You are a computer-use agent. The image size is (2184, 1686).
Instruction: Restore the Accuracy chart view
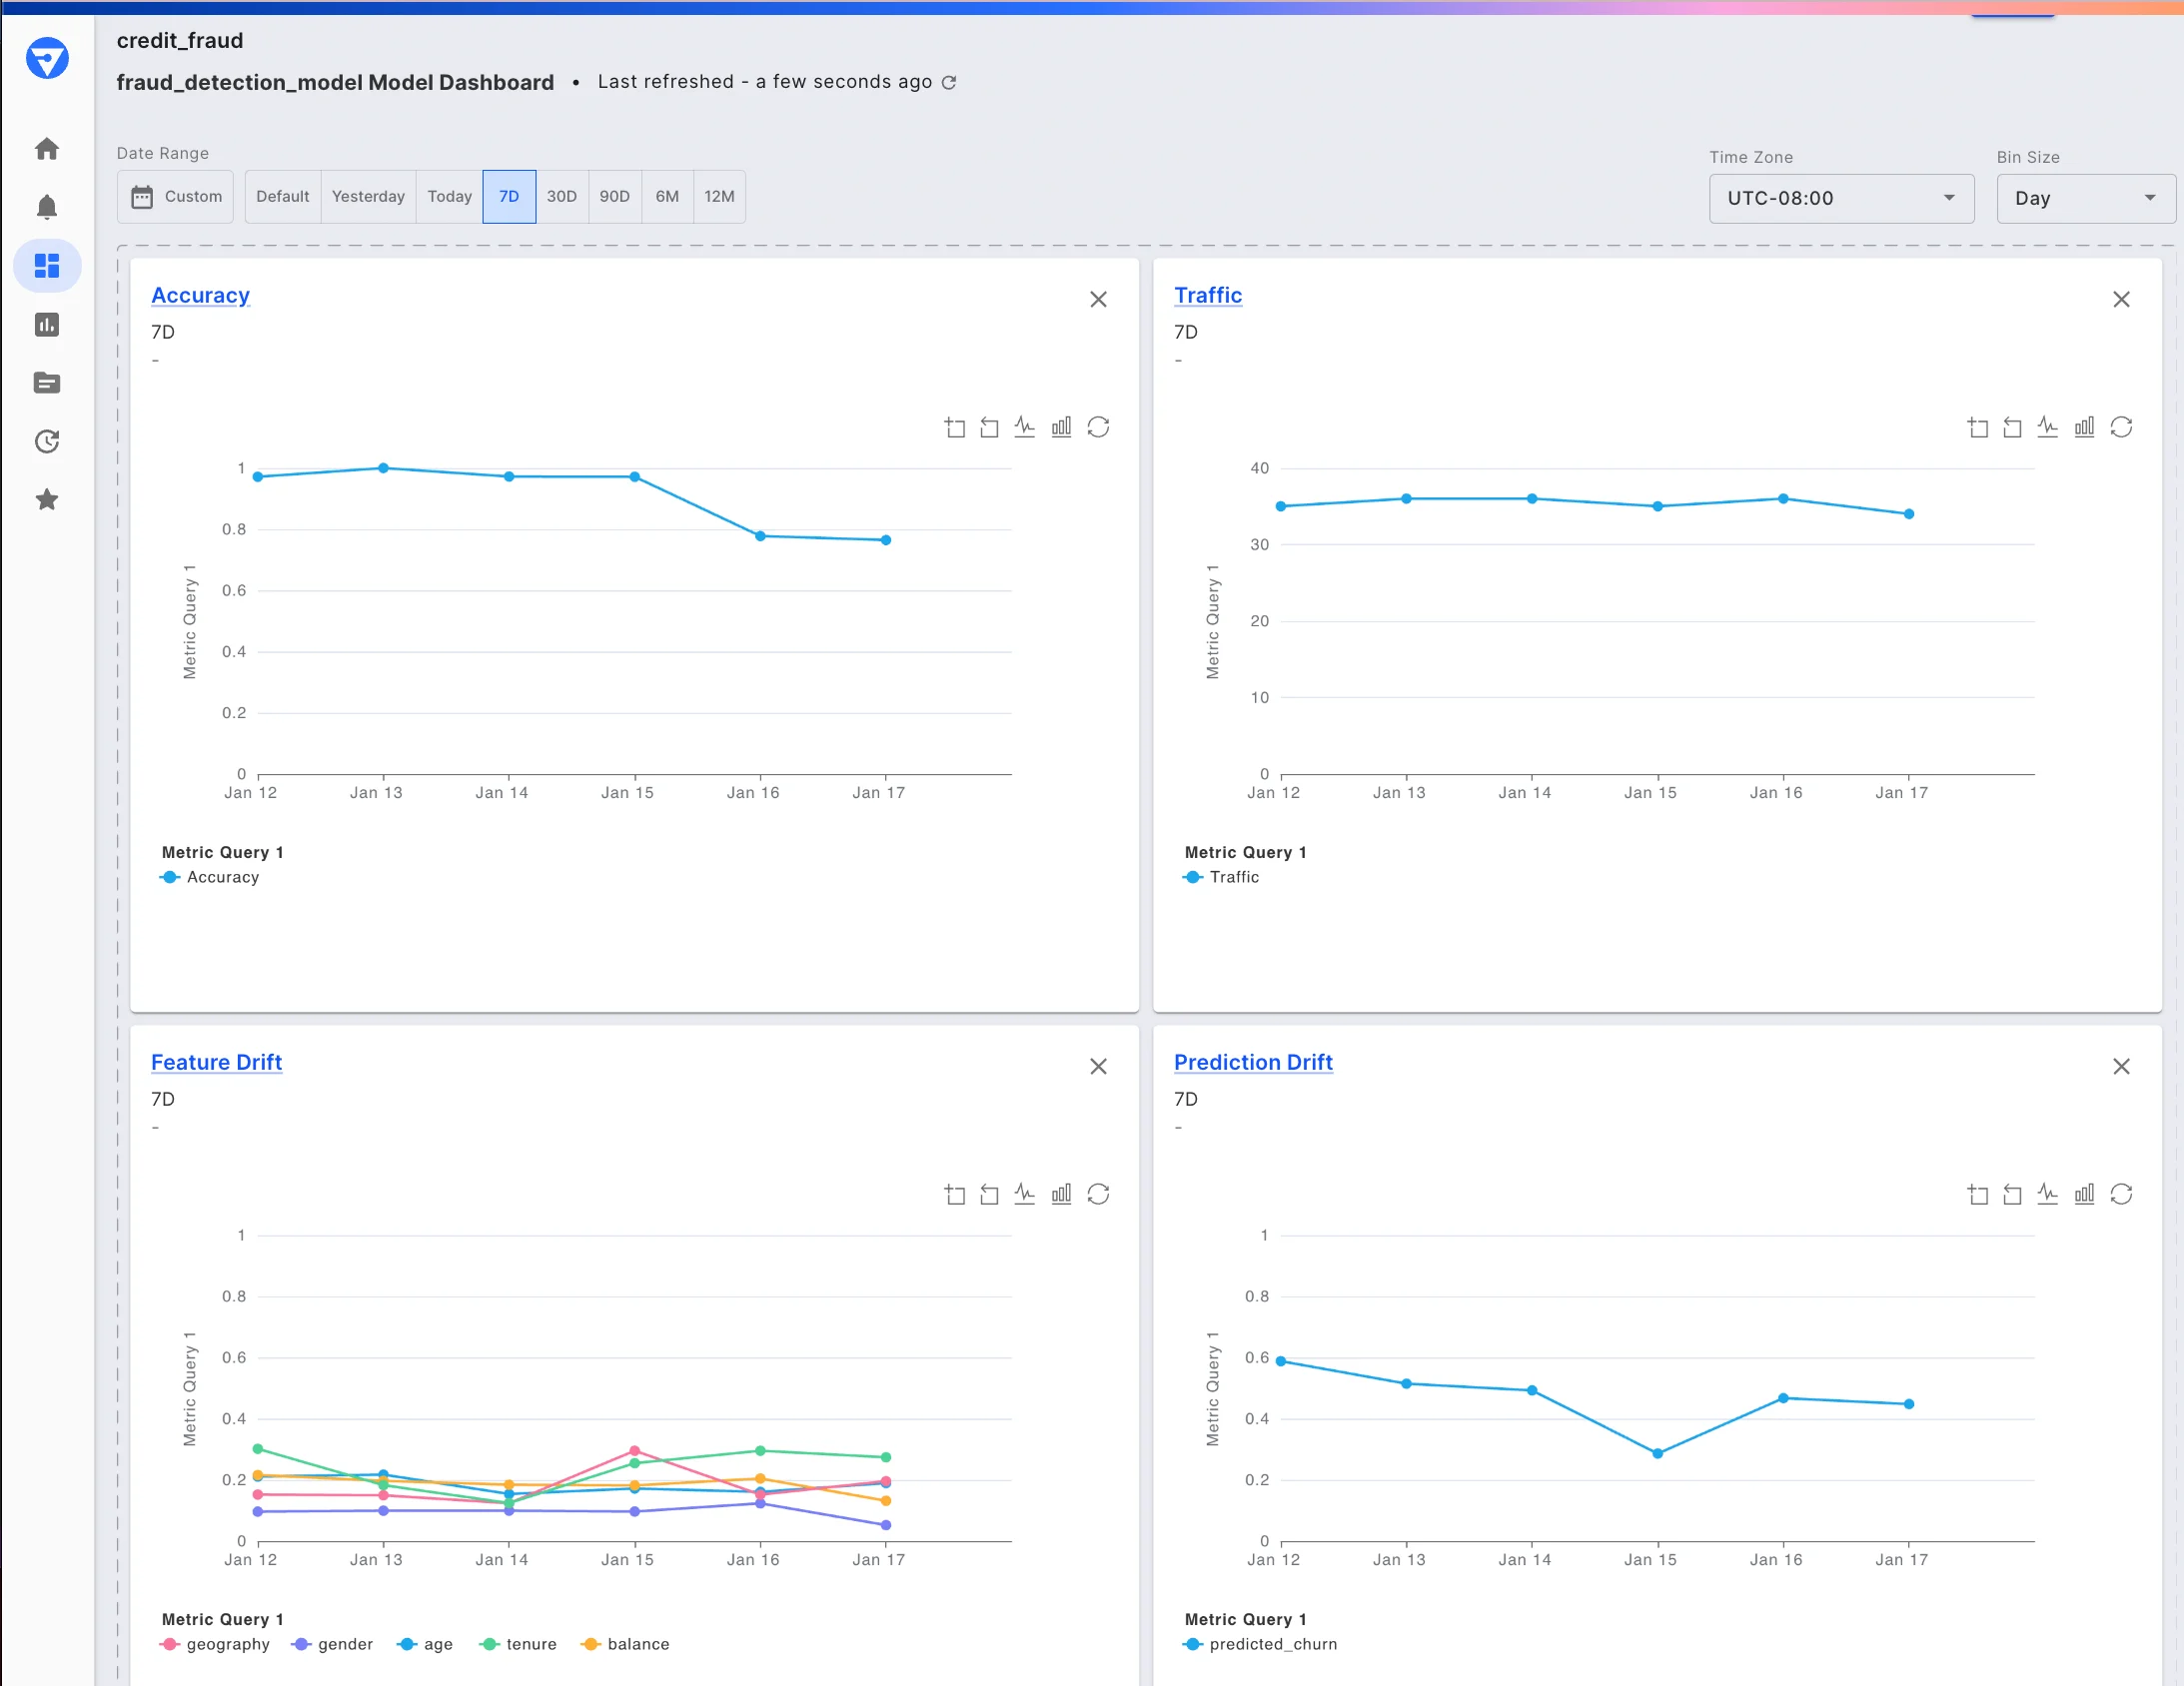(1098, 427)
